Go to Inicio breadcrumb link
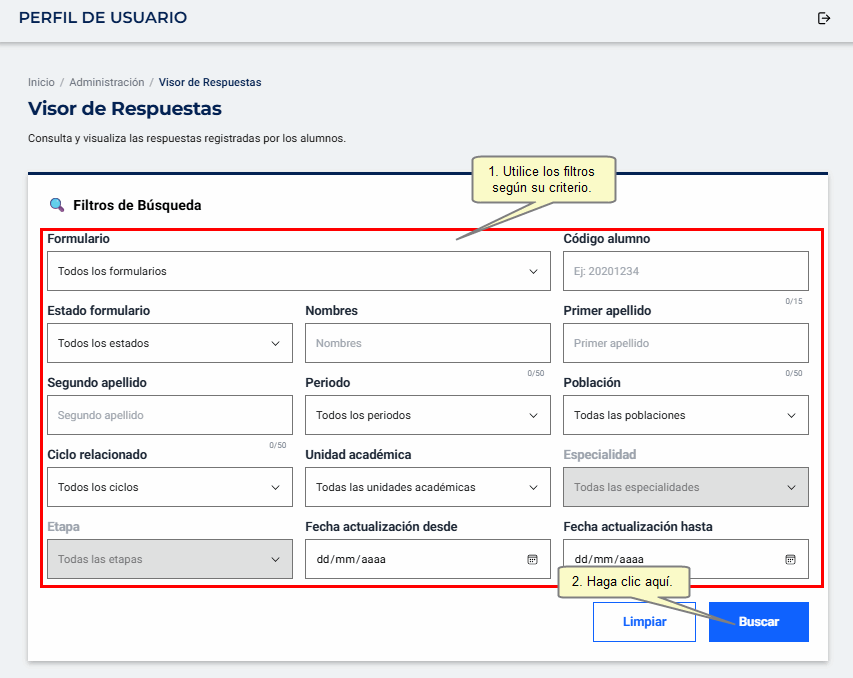 (x=41, y=82)
